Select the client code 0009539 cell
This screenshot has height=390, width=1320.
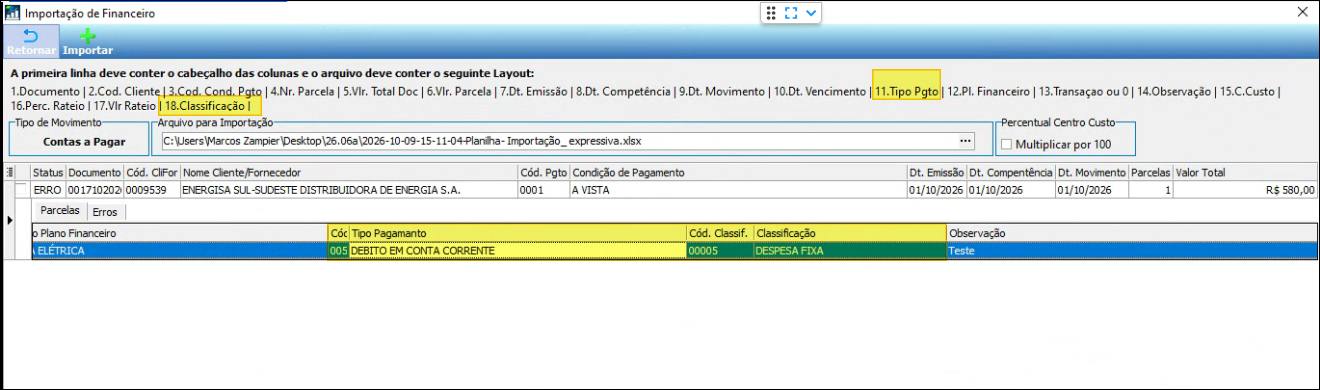pyautogui.click(x=151, y=189)
